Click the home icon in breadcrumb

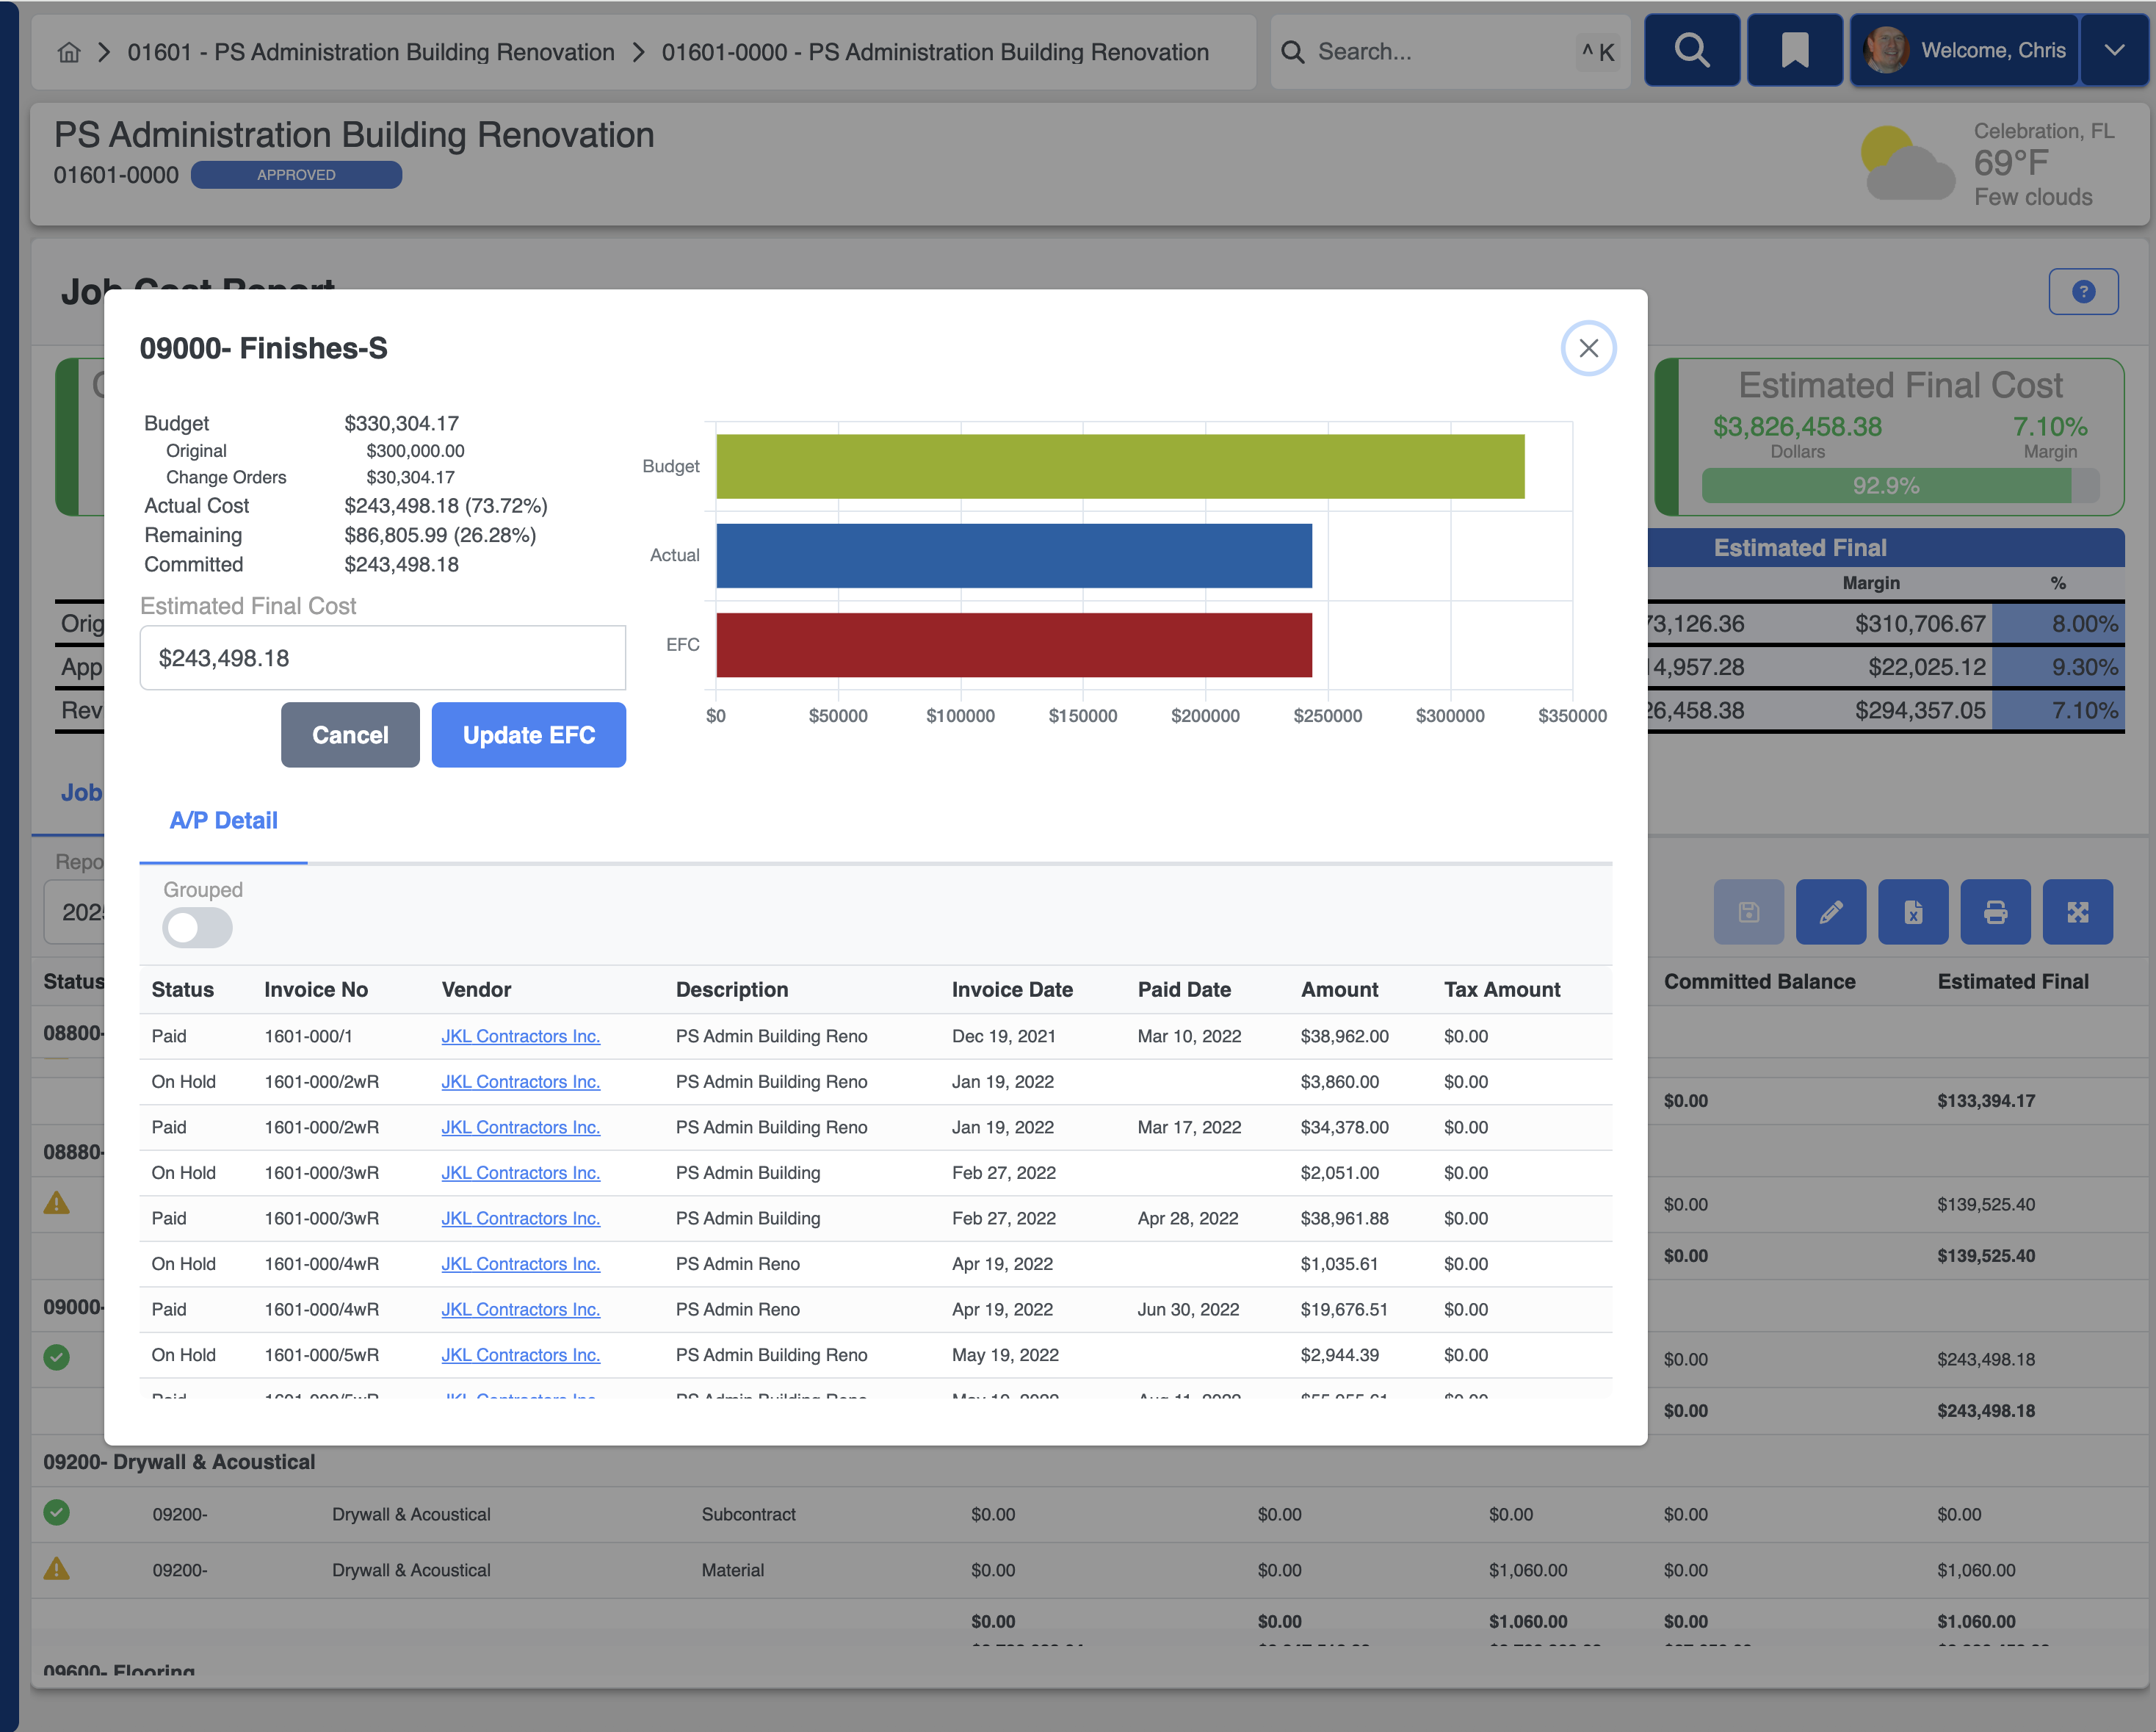69,52
